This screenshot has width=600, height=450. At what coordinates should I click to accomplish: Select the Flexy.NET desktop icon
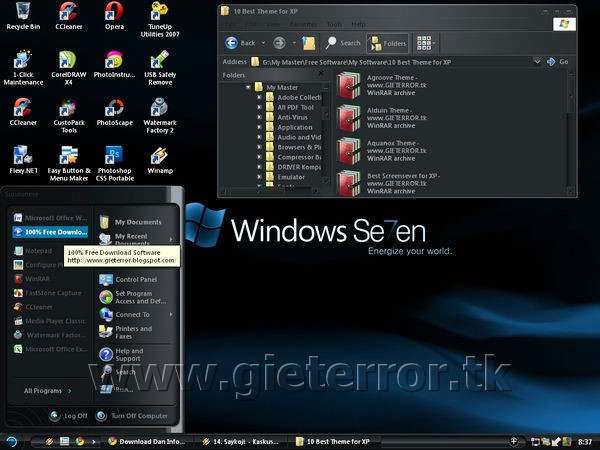[23, 160]
